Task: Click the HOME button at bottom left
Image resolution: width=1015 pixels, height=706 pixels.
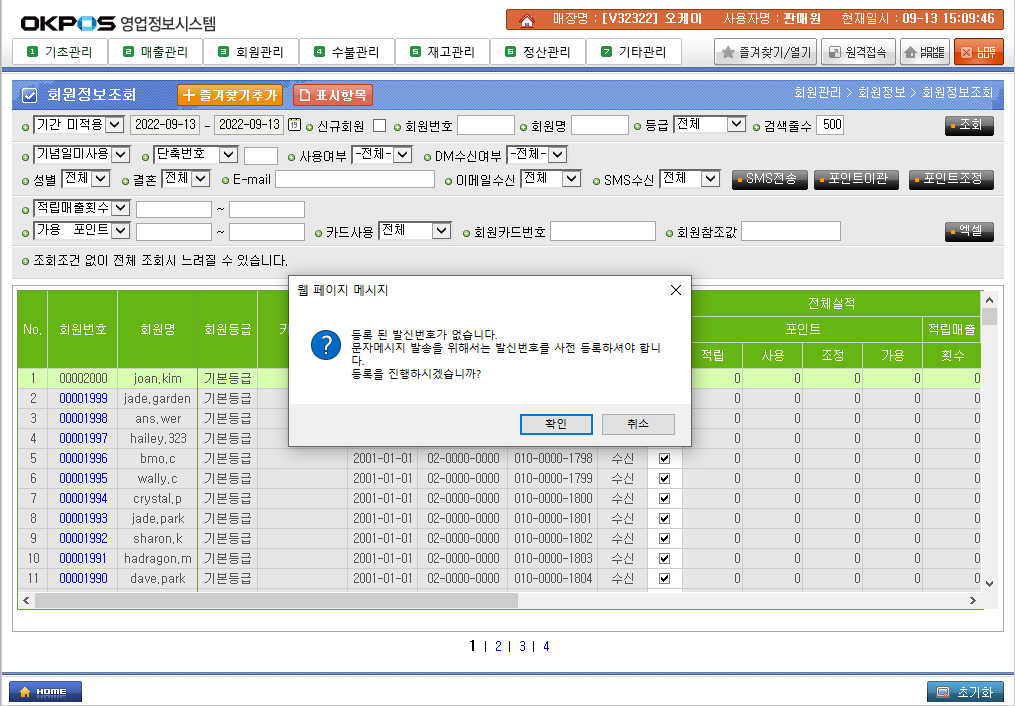Action: click(x=45, y=691)
